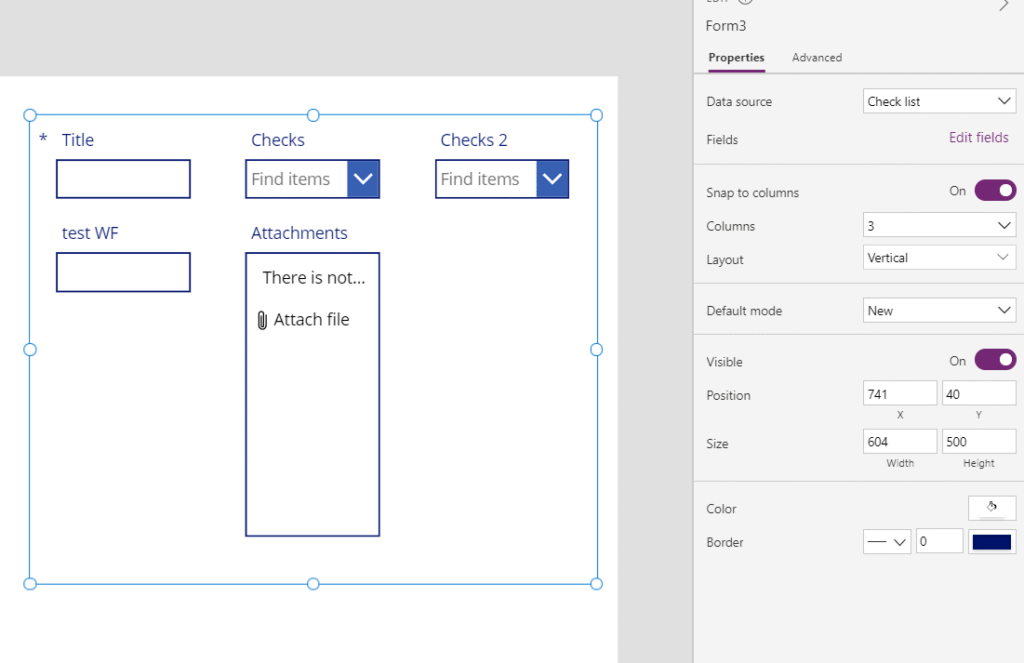Click the Title input box
Image resolution: width=1024 pixels, height=663 pixels.
(123, 179)
